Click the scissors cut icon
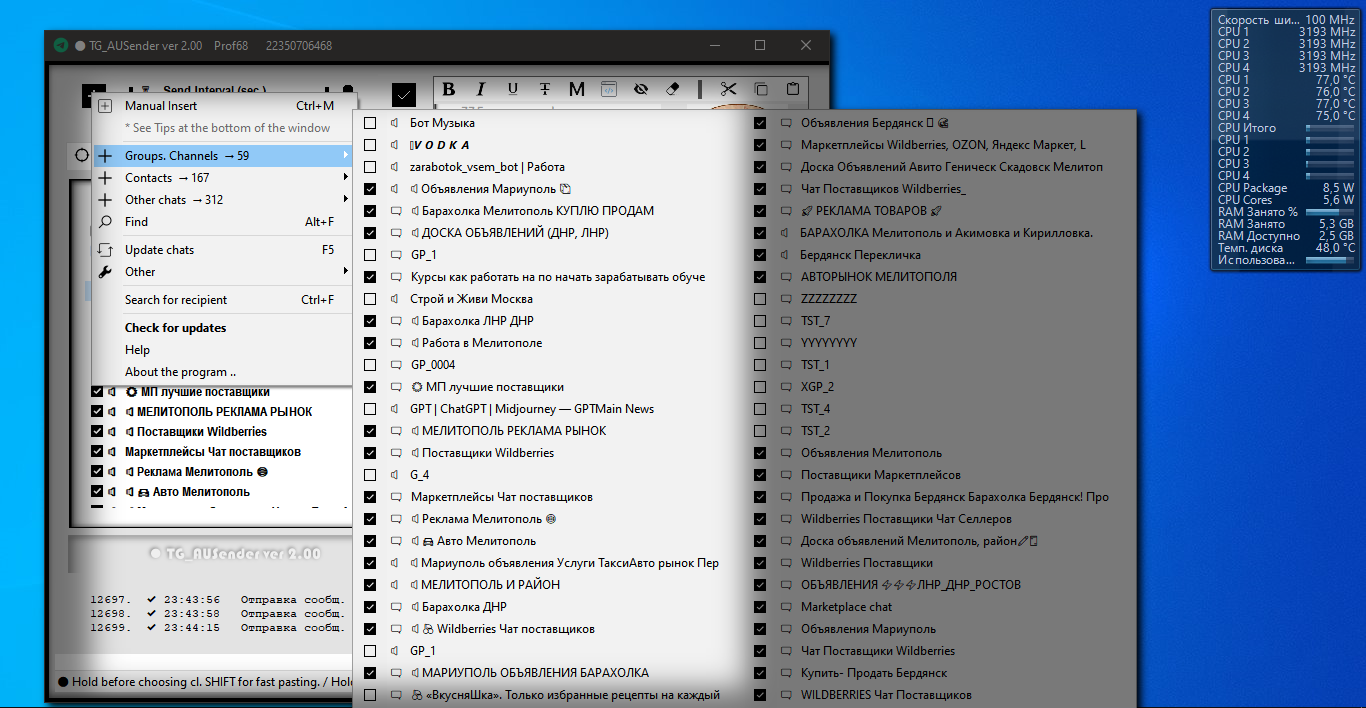Image resolution: width=1366 pixels, height=708 pixels. pos(728,89)
